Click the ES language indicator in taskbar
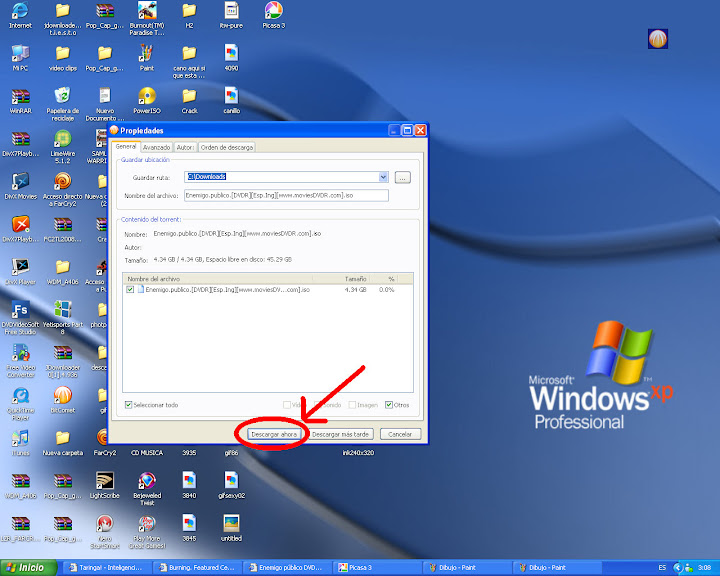Image resolution: width=720 pixels, height=576 pixels. (662, 568)
